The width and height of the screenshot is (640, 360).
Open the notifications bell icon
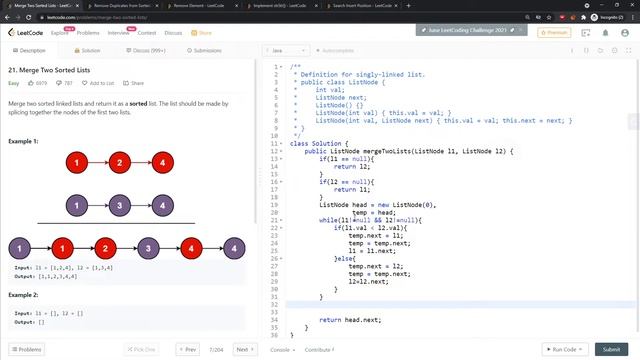click(605, 33)
